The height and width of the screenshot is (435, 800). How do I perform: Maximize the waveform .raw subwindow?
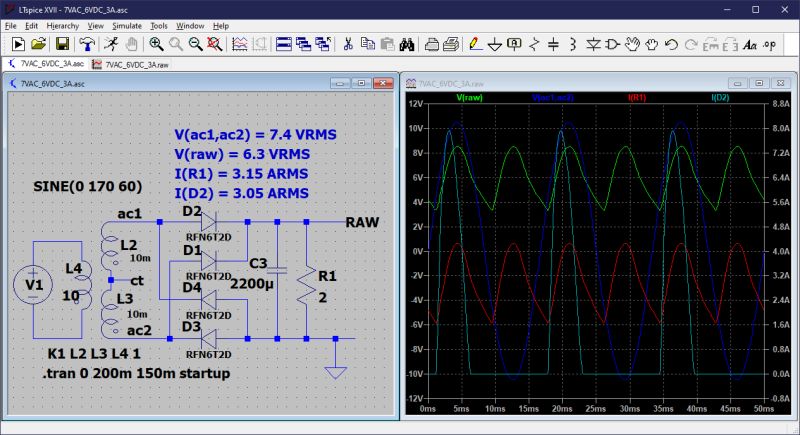(x=759, y=83)
